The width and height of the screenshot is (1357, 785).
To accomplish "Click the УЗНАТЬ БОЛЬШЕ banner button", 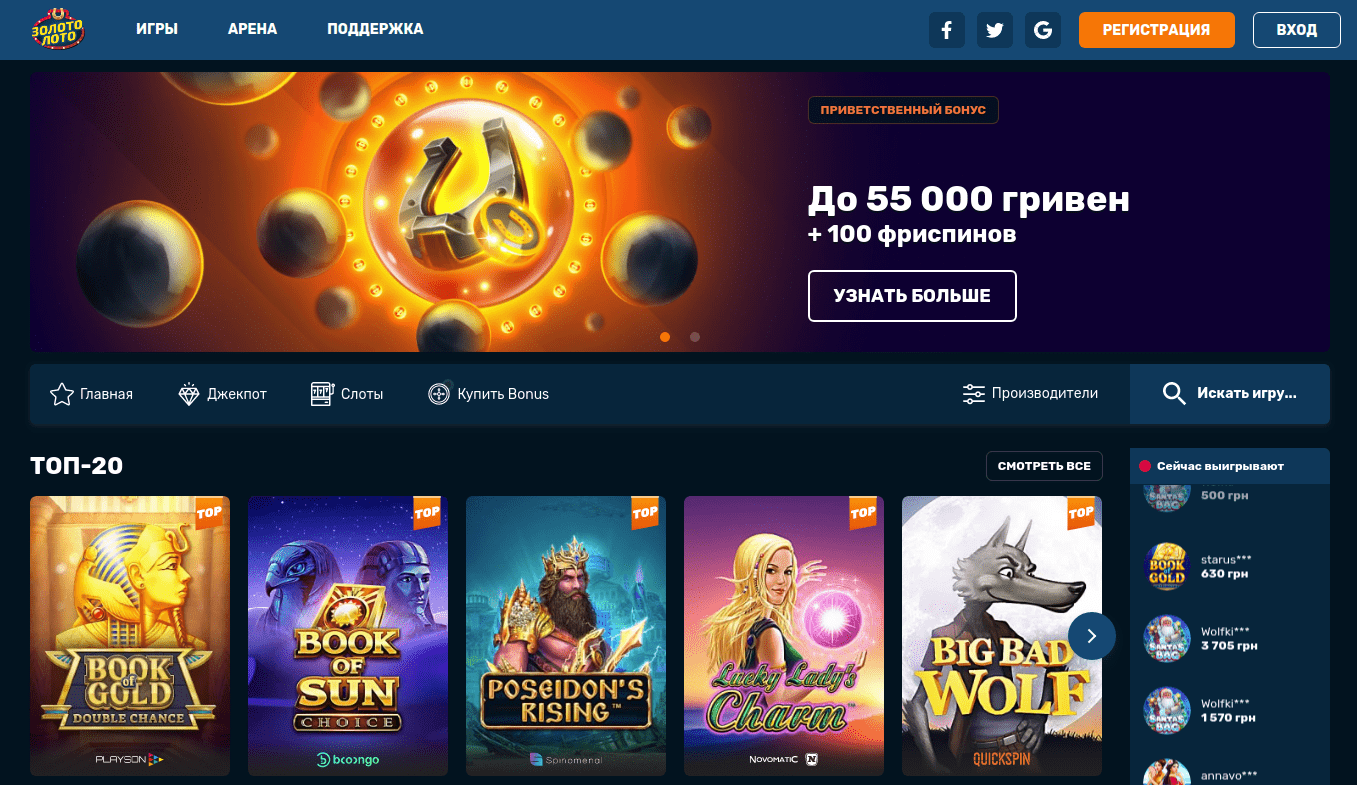I will pyautogui.click(x=912, y=296).
